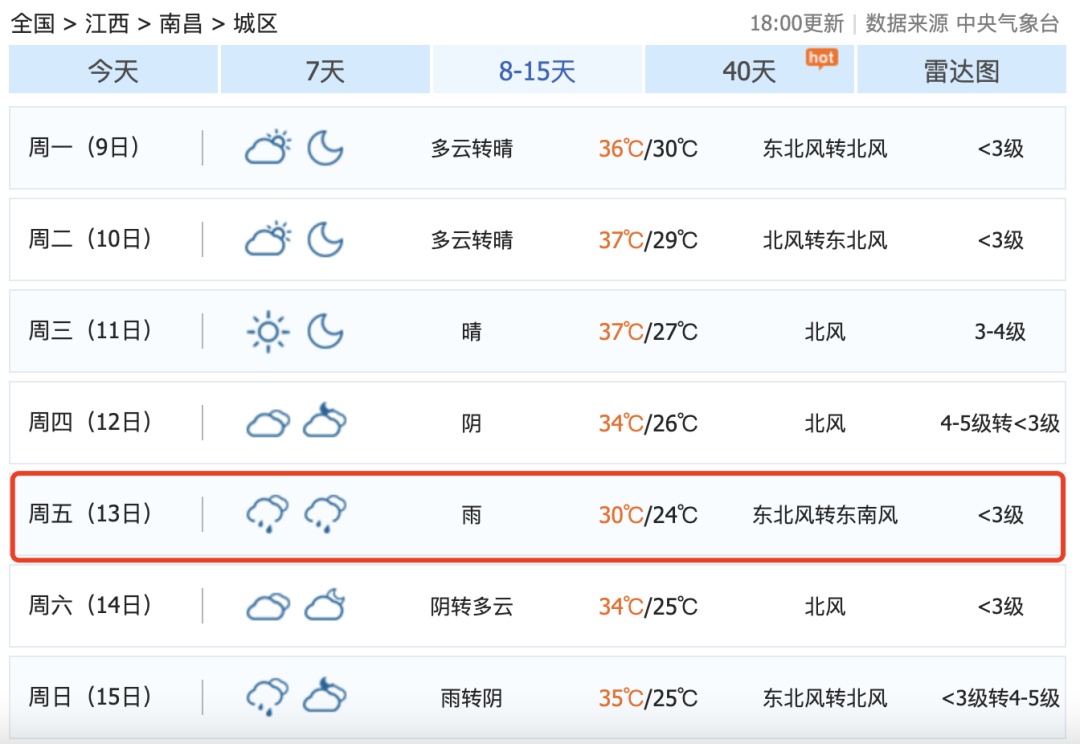Screen dimensions: 1080x744
Task: Open the 7天 forecast tab
Action: pos(325,70)
